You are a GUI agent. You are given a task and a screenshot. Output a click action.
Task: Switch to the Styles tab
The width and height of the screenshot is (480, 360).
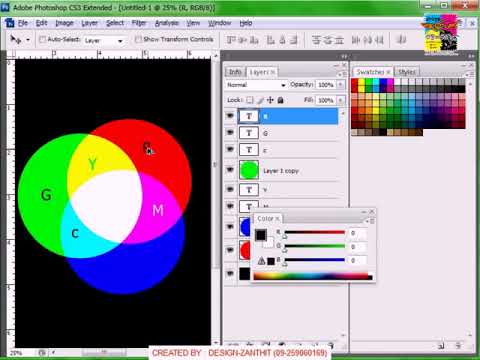pyautogui.click(x=407, y=72)
